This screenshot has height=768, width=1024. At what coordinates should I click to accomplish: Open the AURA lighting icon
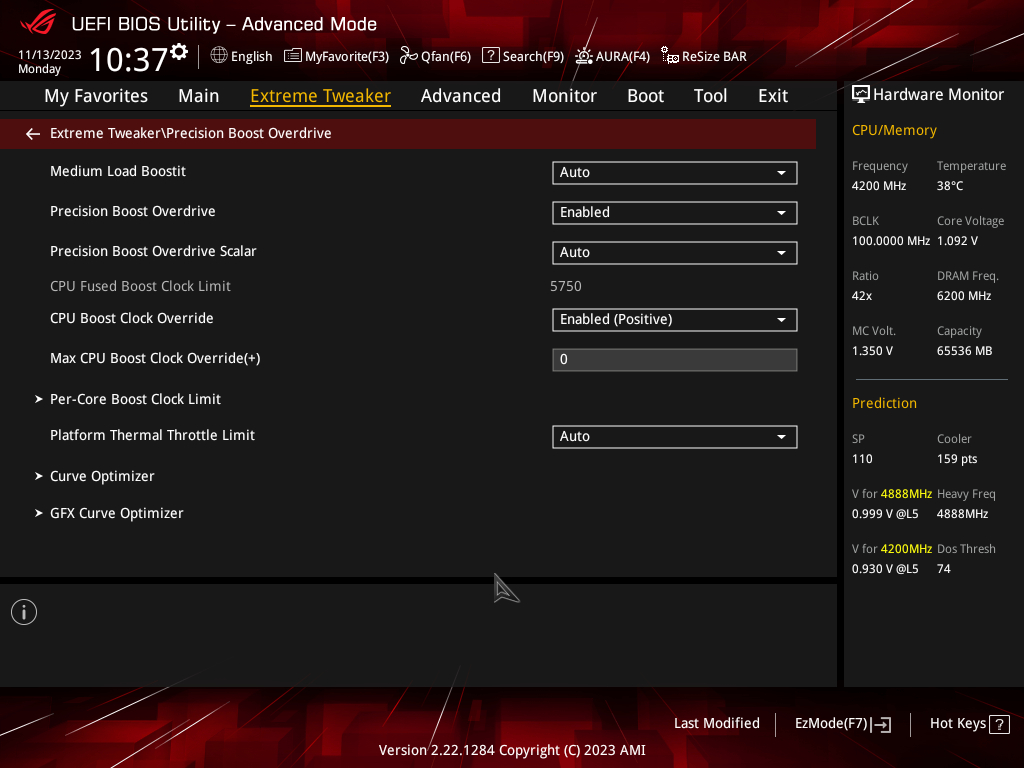(583, 56)
